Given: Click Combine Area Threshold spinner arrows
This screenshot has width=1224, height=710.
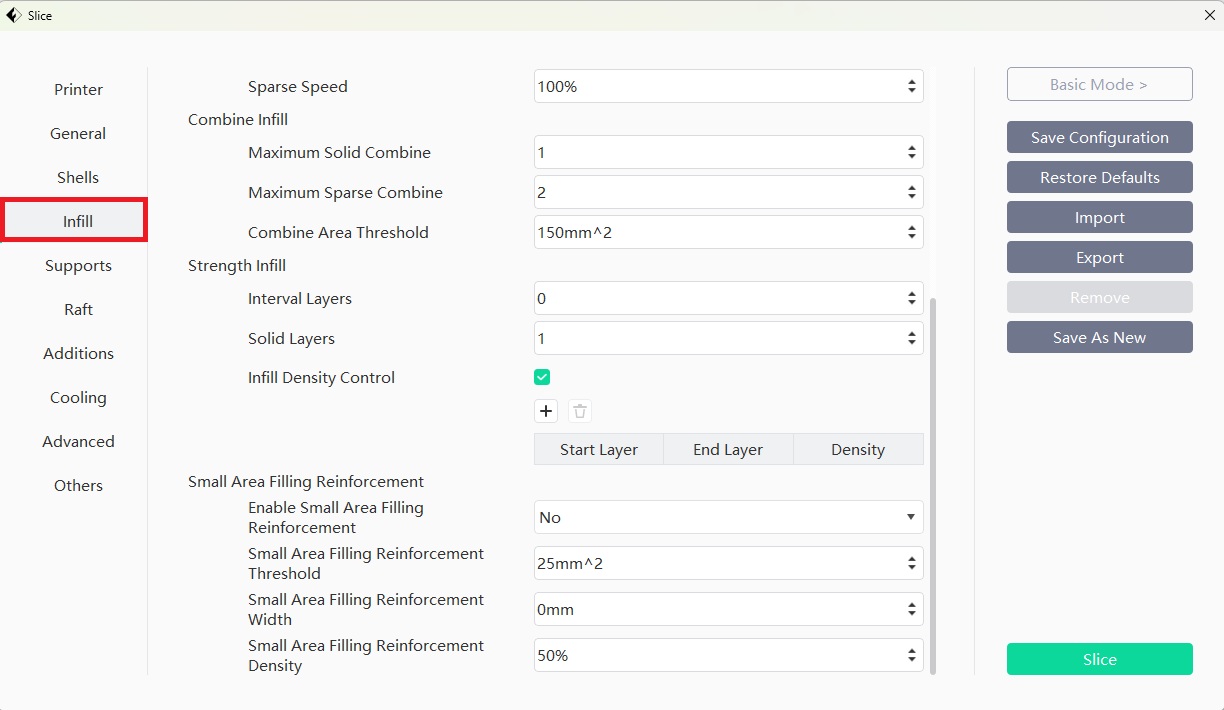Looking at the screenshot, I should point(911,233).
